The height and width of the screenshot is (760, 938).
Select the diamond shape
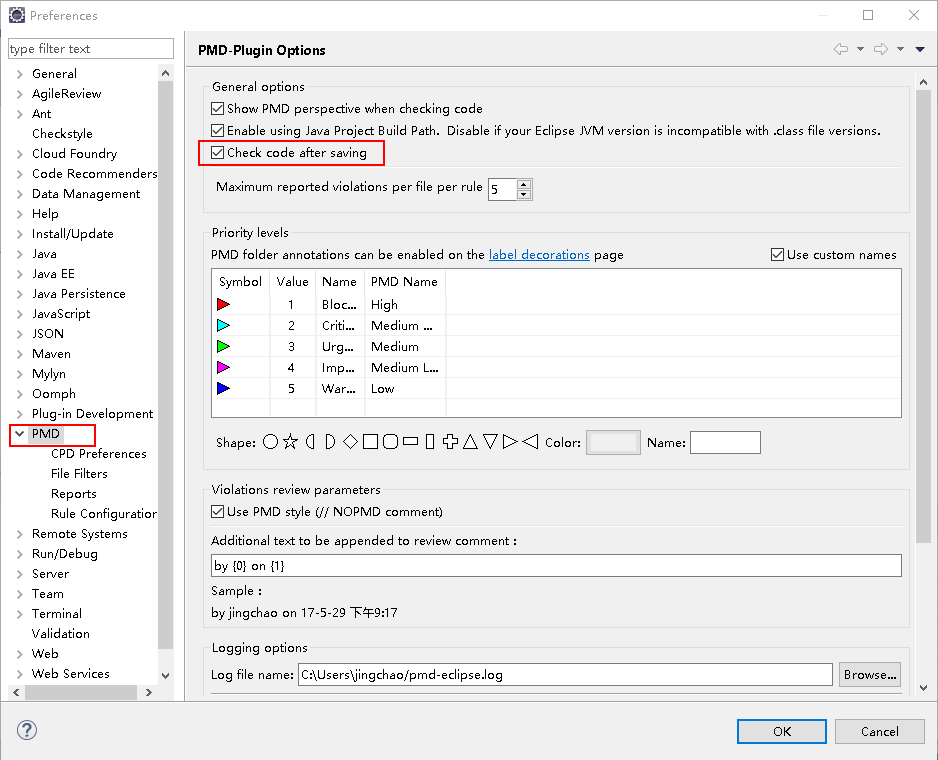pyautogui.click(x=351, y=442)
